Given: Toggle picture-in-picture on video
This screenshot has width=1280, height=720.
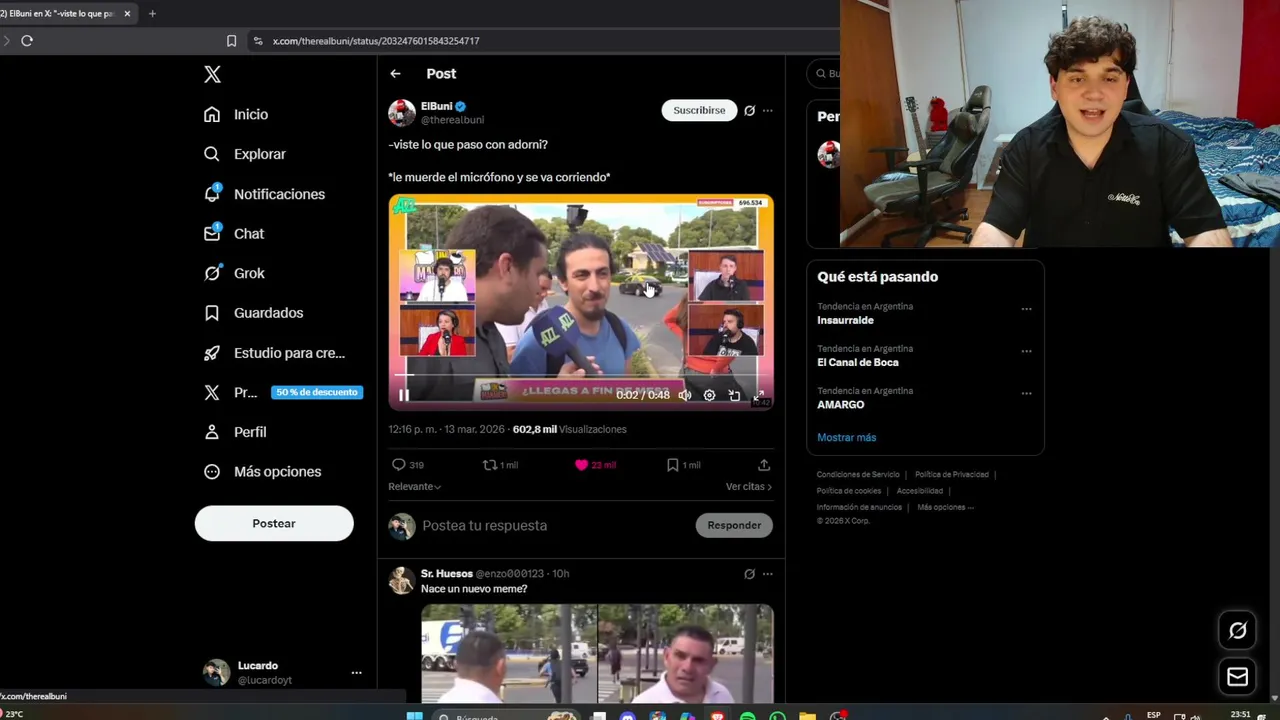Looking at the screenshot, I should [734, 395].
